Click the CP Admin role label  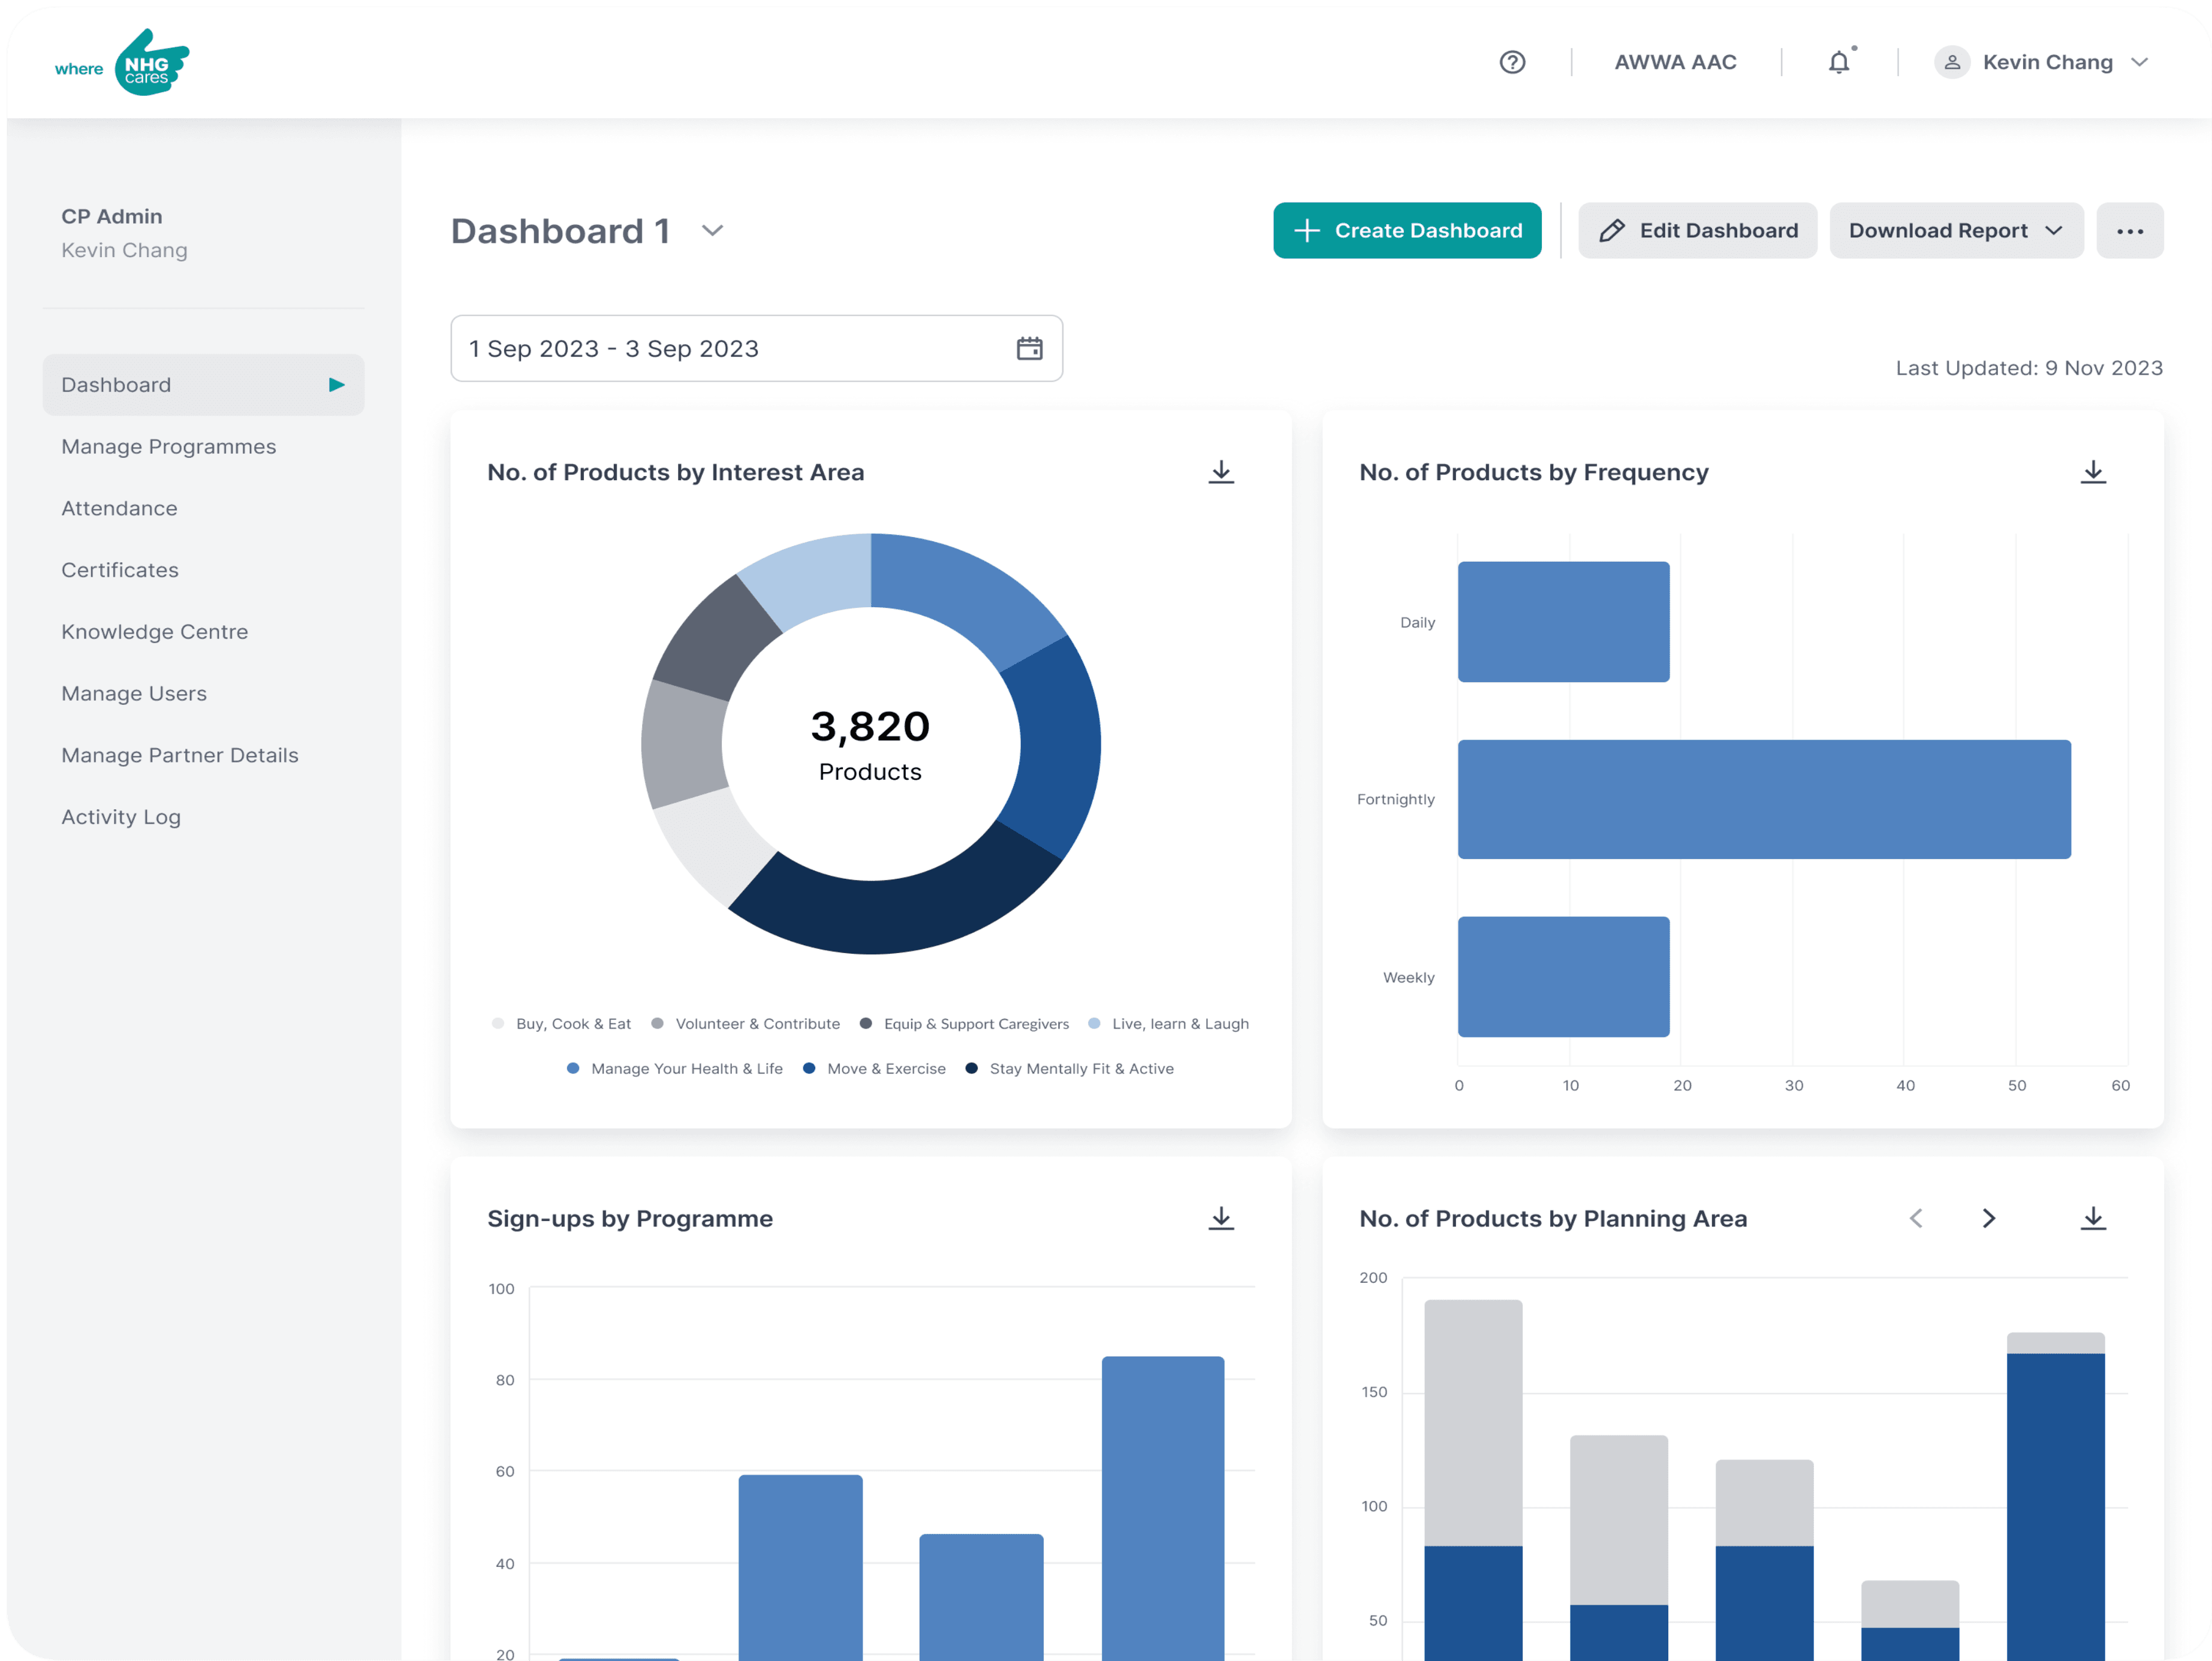pos(112,216)
